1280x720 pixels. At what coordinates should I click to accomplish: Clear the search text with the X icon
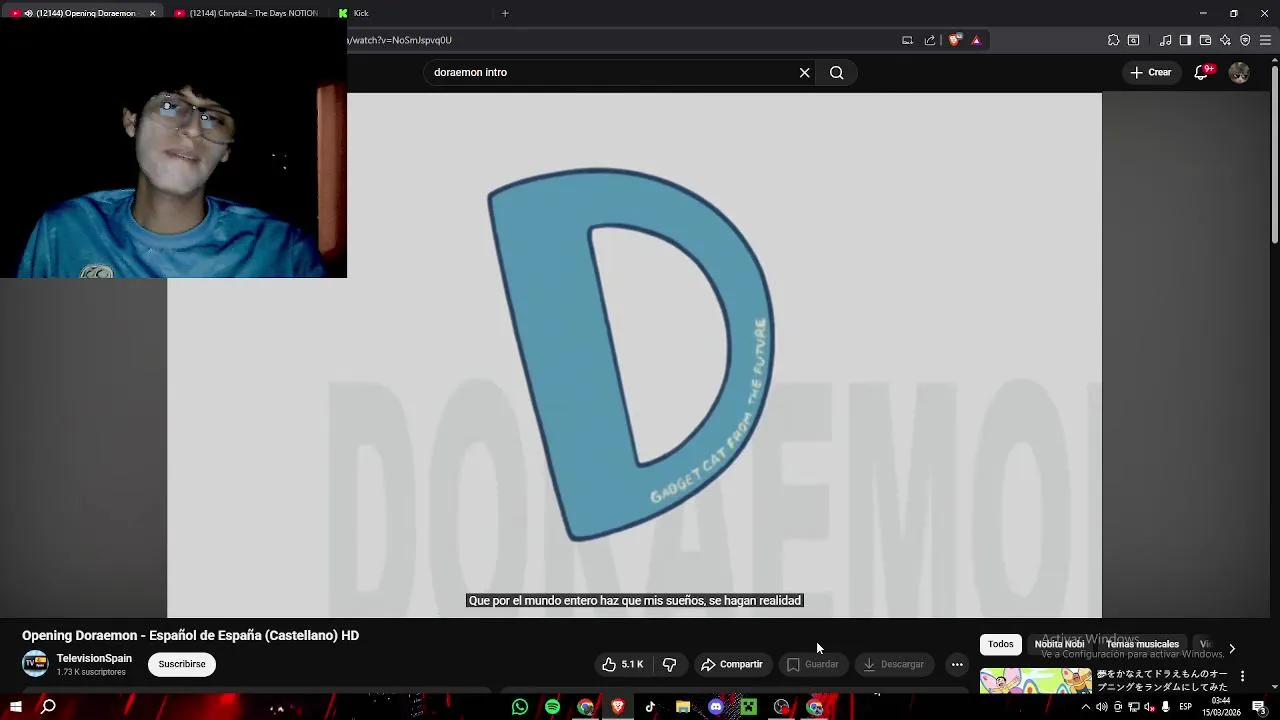click(x=804, y=72)
